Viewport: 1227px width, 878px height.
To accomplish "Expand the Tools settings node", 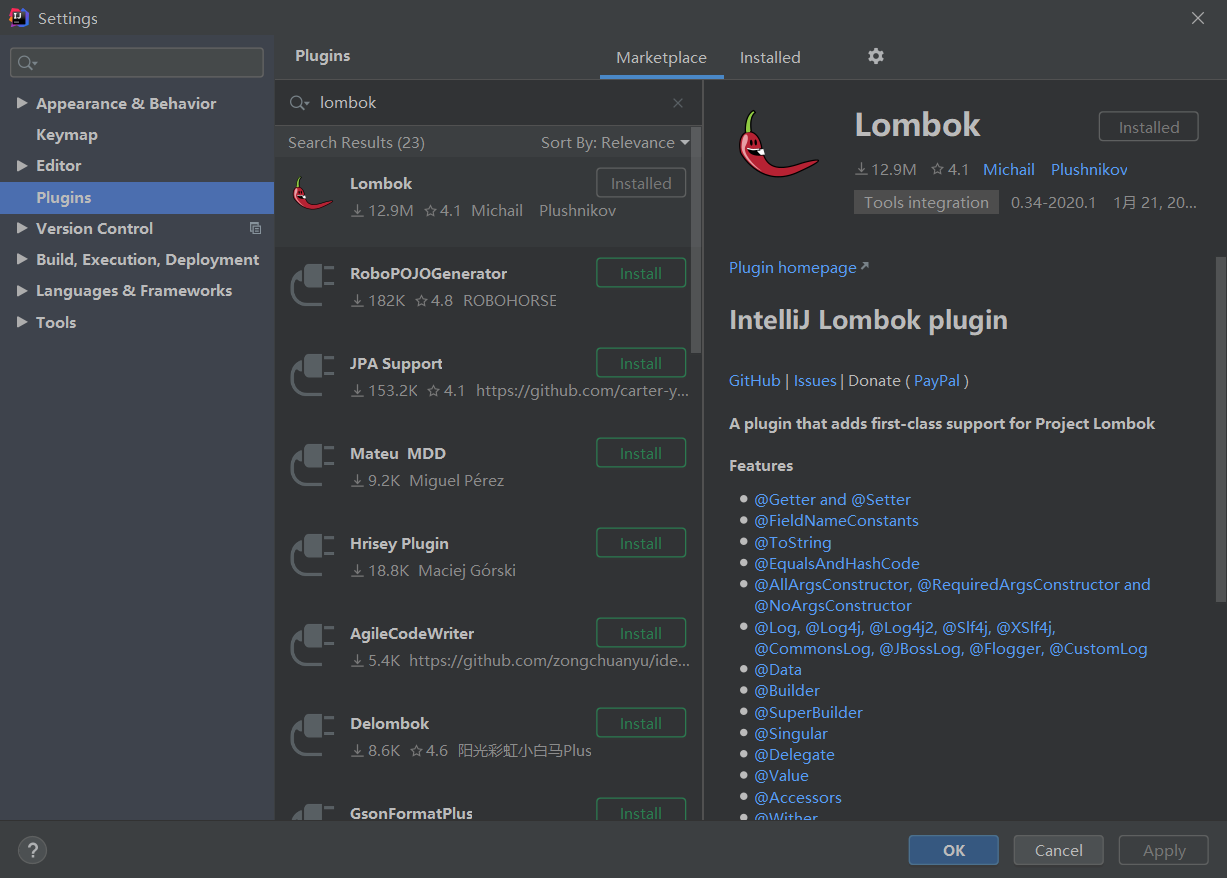I will 22,322.
